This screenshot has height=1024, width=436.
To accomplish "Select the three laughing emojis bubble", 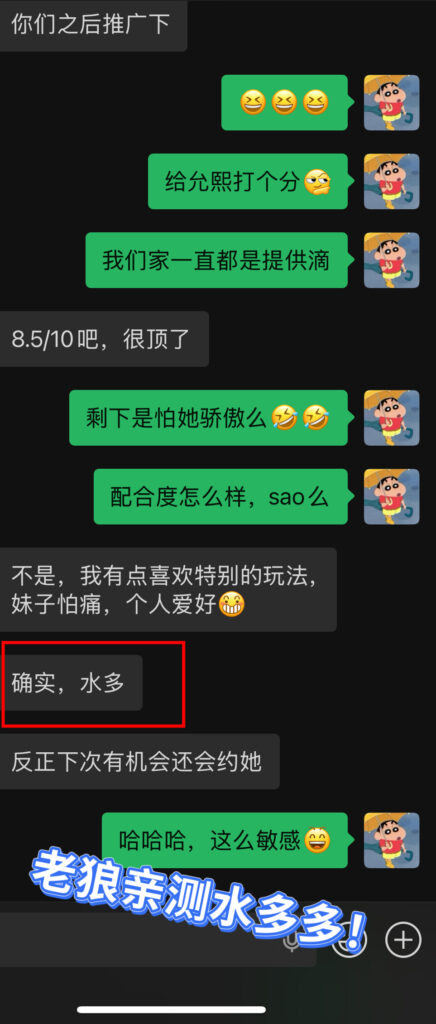I will tap(285, 103).
